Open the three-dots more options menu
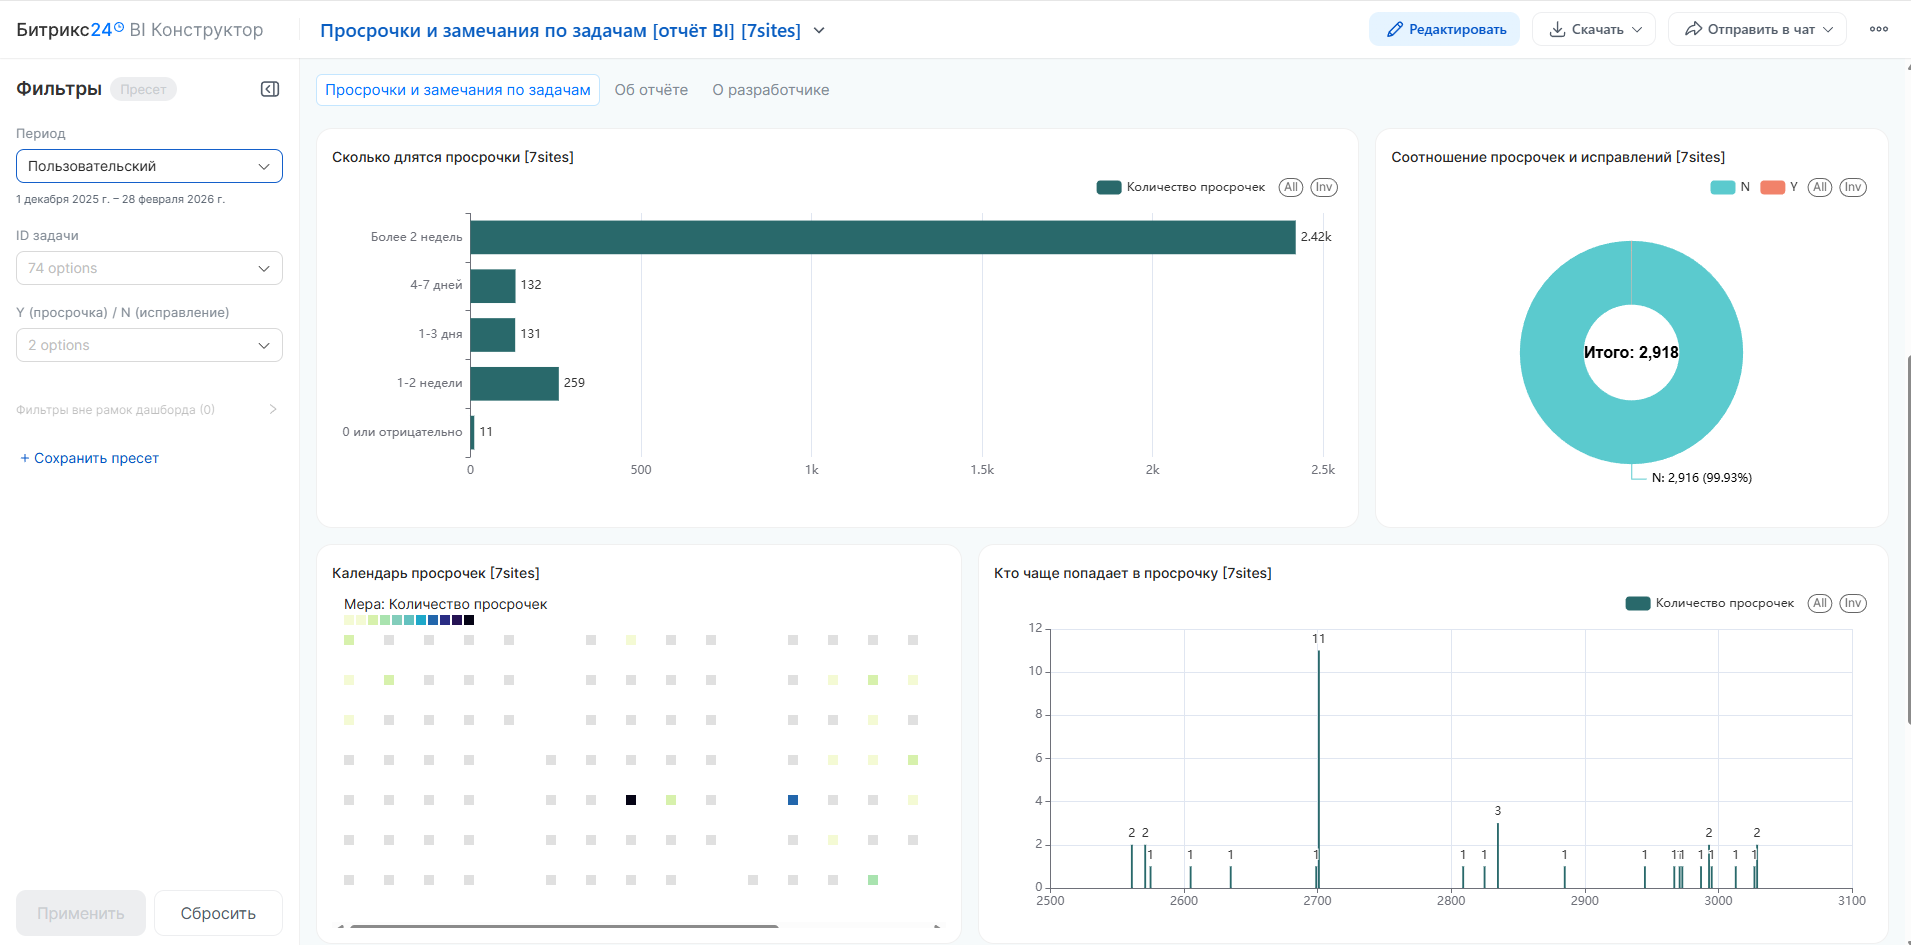The width and height of the screenshot is (1911, 945). pos(1878,29)
